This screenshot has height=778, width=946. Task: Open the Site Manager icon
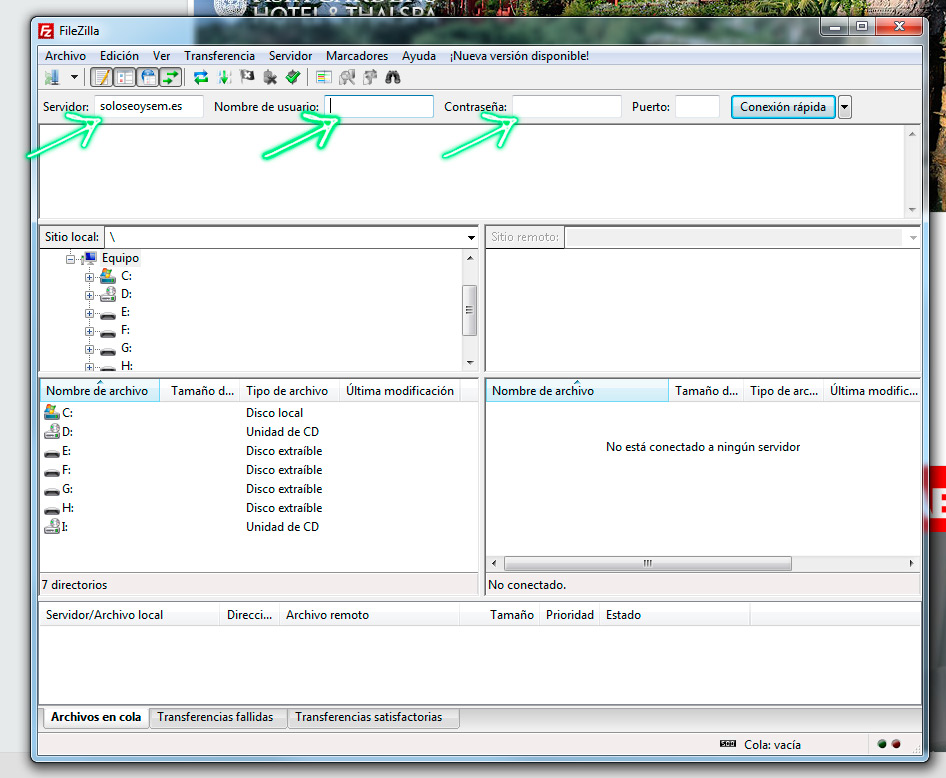pyautogui.click(x=52, y=77)
